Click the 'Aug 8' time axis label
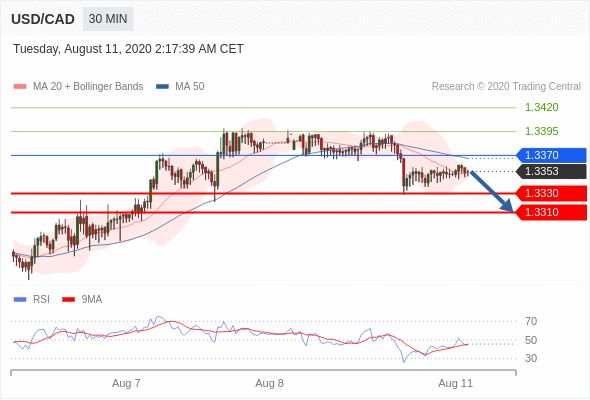This screenshot has height=400, width=590. pyautogui.click(x=269, y=383)
